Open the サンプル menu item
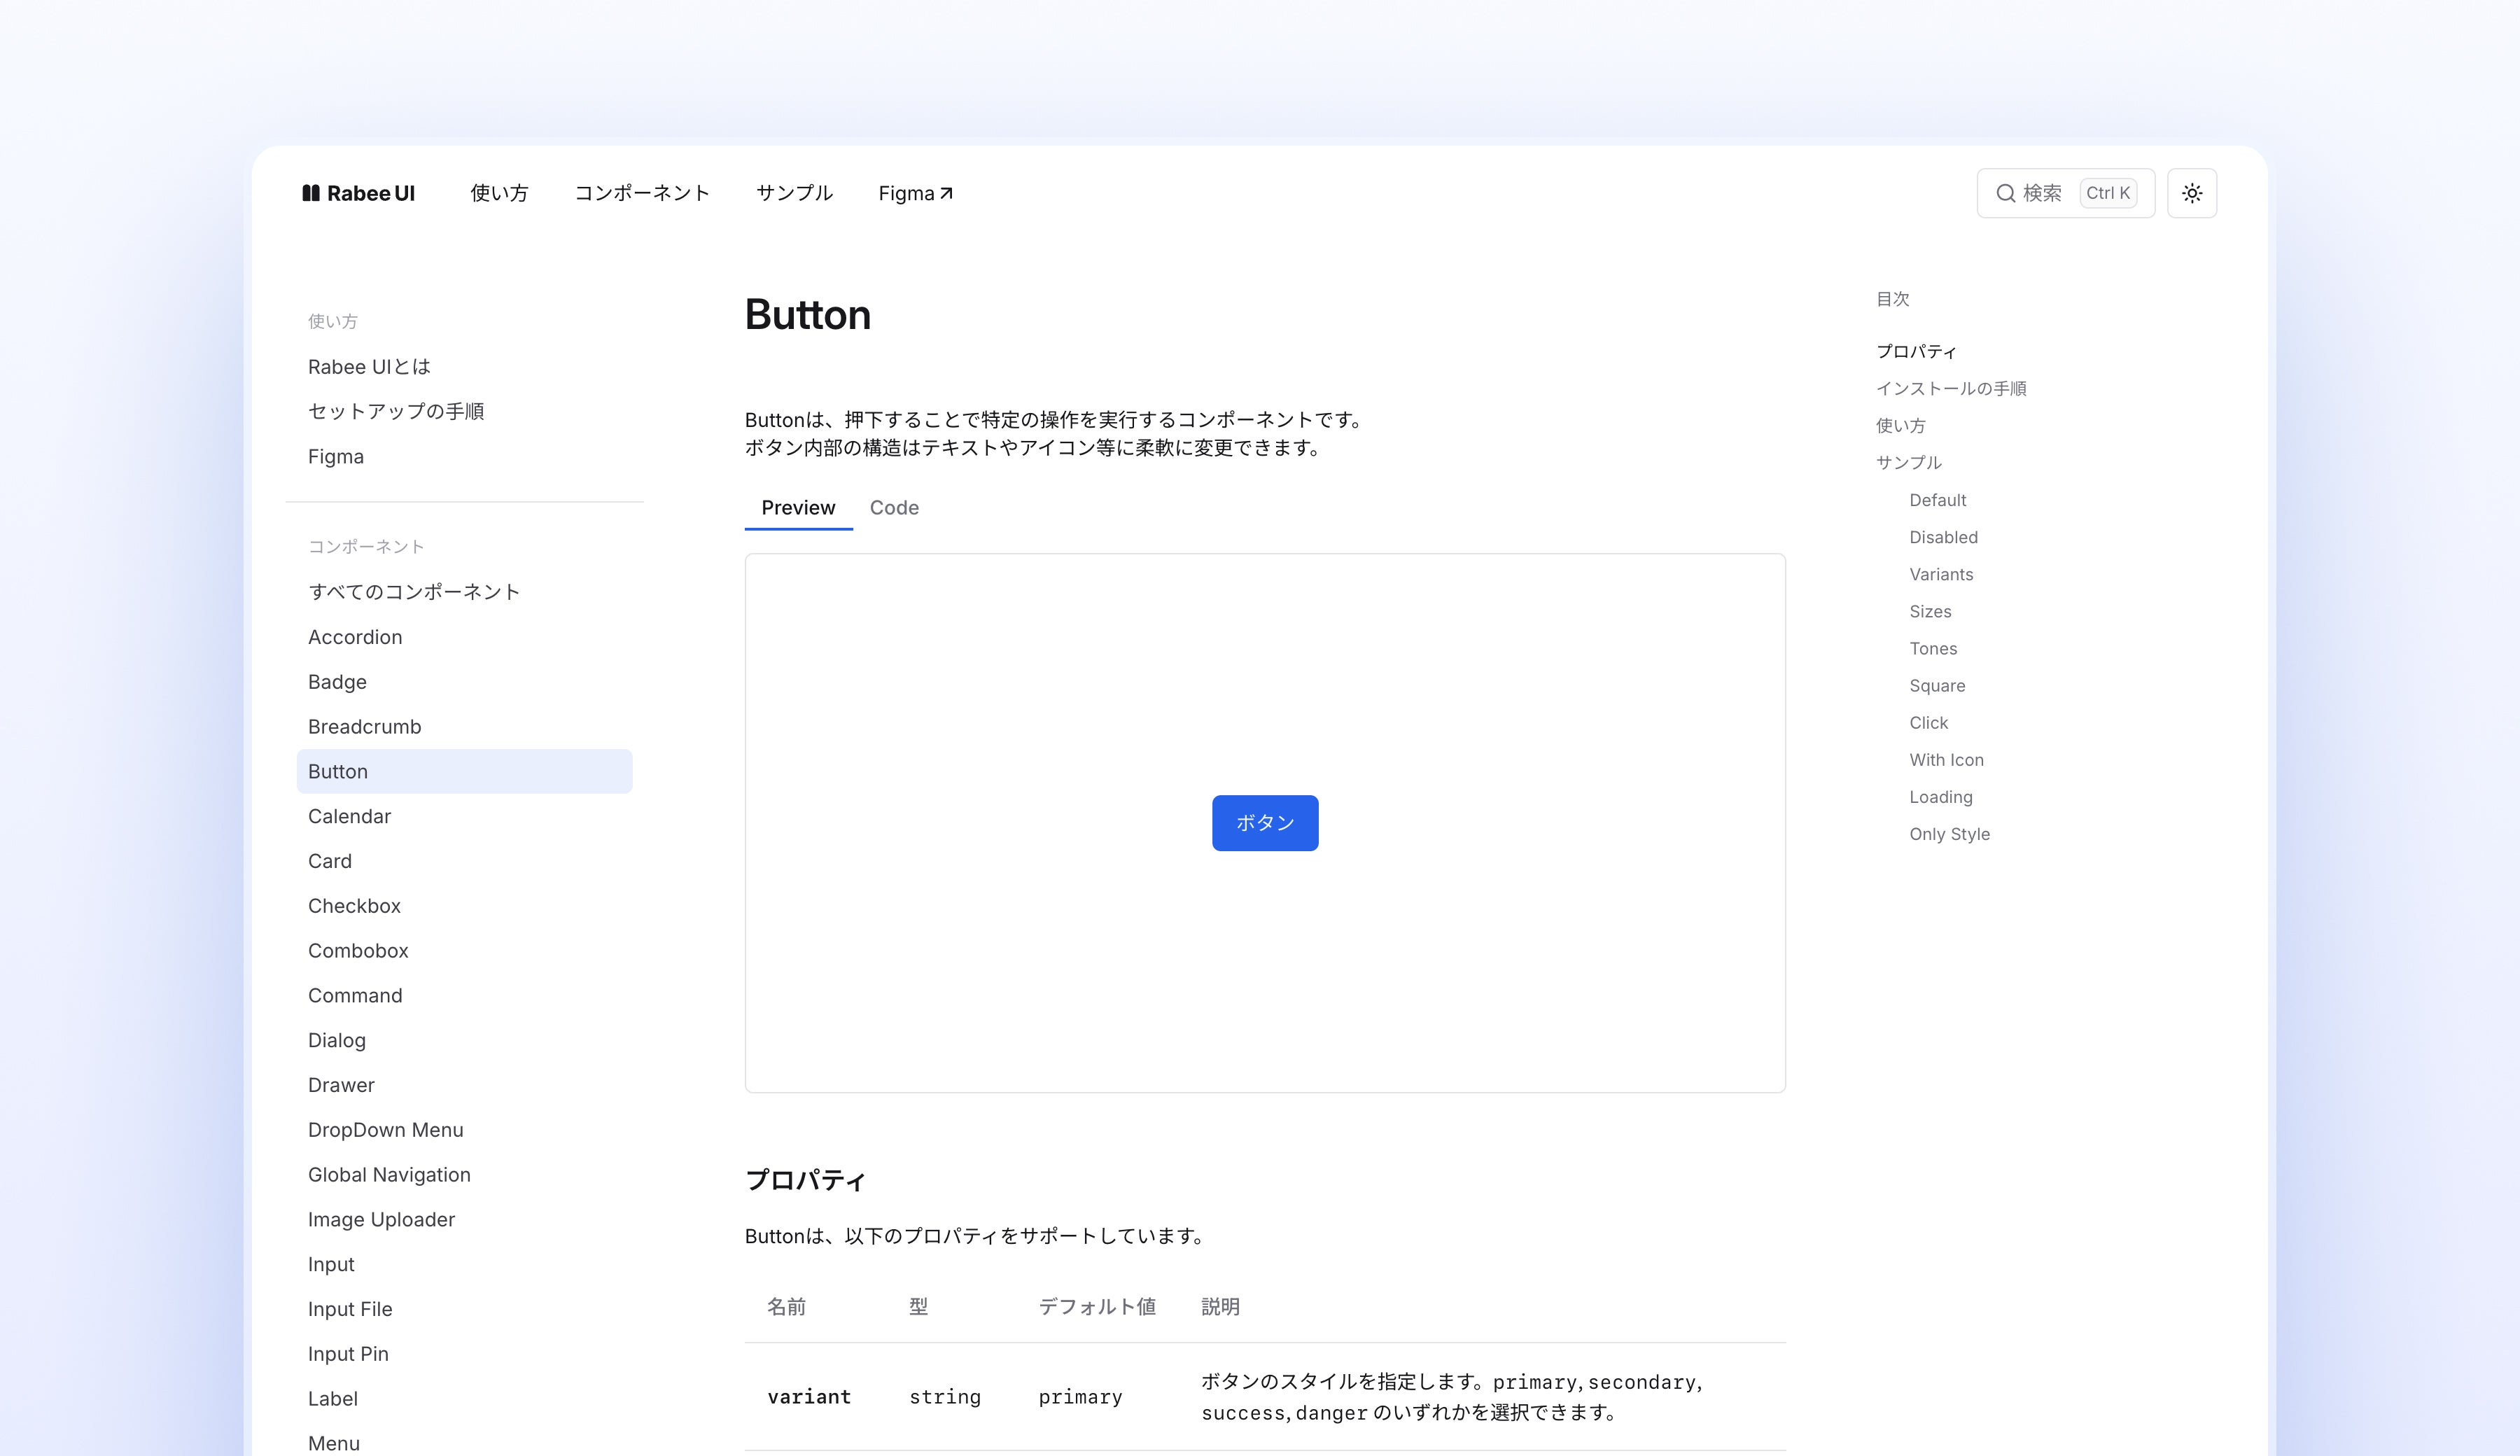Image resolution: width=2520 pixels, height=1456 pixels. (x=794, y=192)
